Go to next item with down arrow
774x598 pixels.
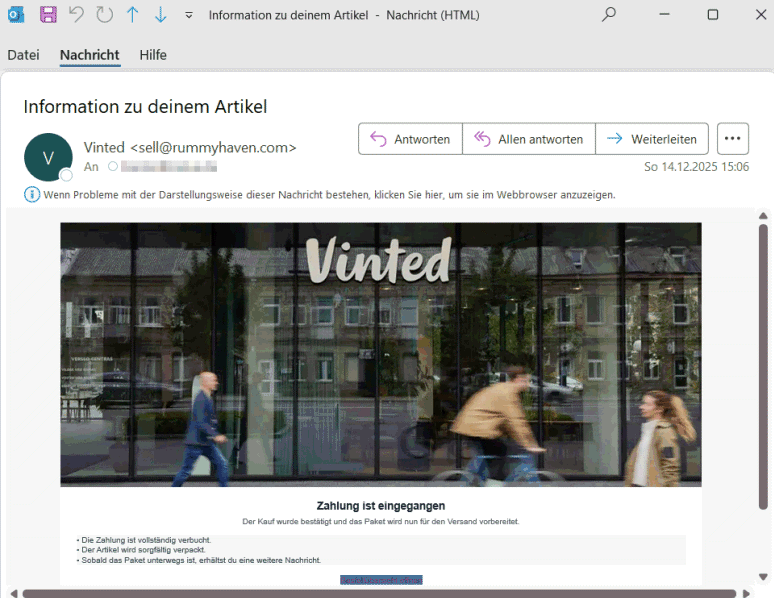click(x=160, y=15)
